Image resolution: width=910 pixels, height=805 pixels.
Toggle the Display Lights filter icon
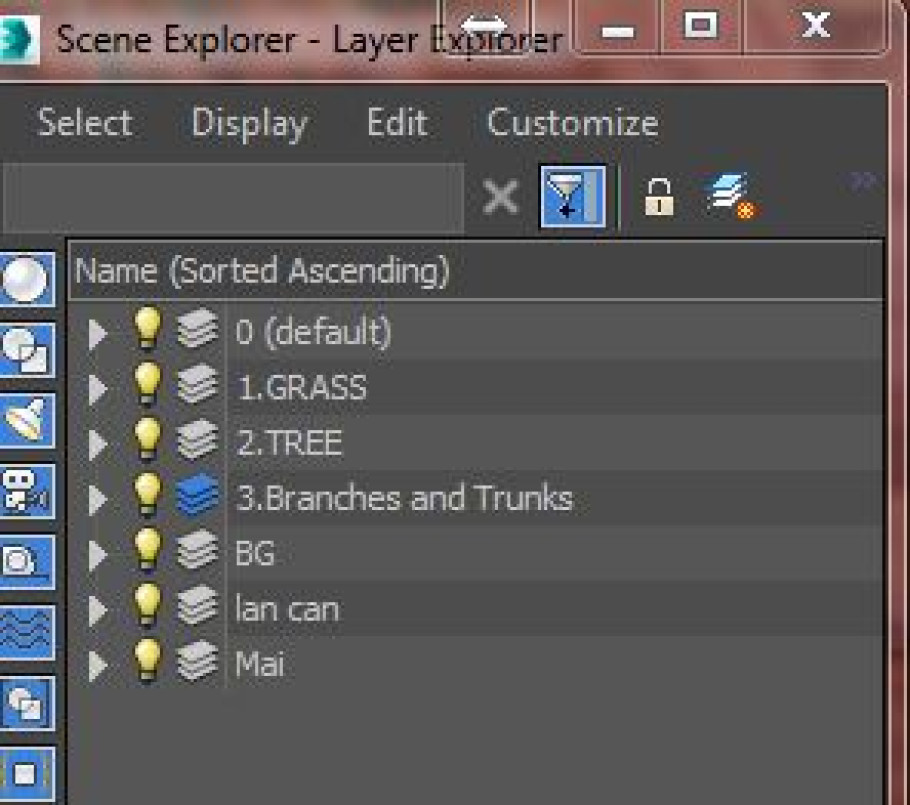click(24, 421)
